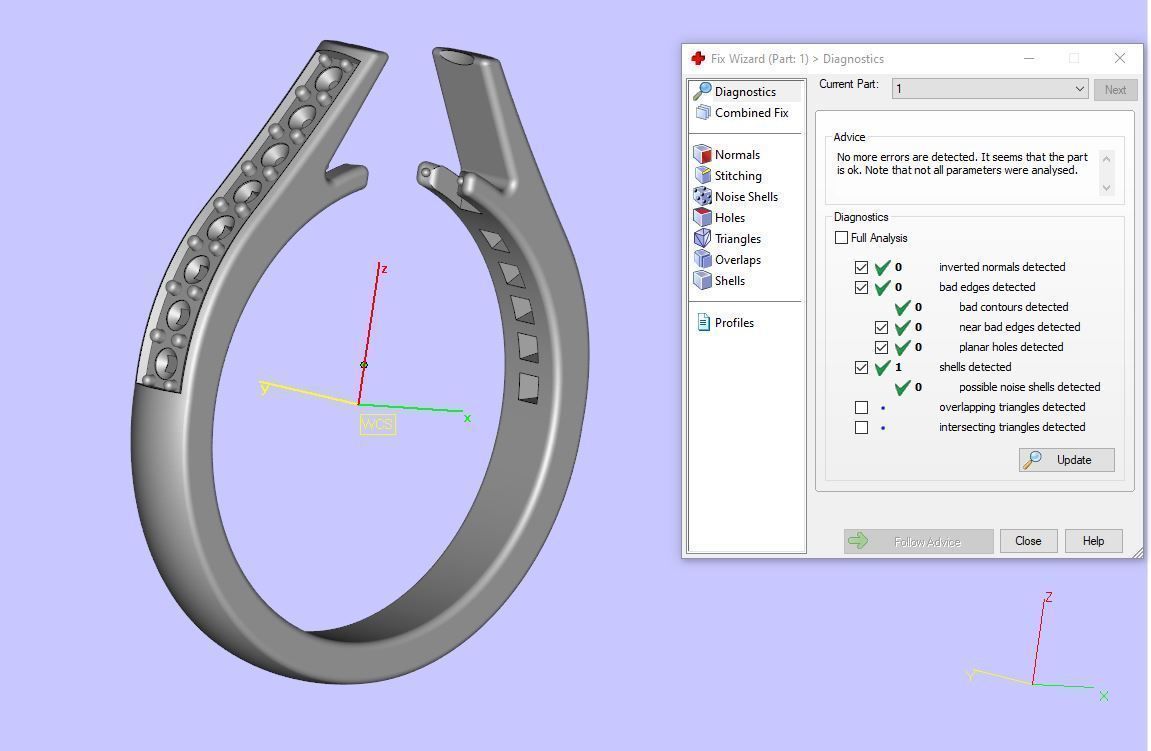The image size is (1151, 751).
Task: Click the Normals cube icon
Action: click(x=702, y=154)
